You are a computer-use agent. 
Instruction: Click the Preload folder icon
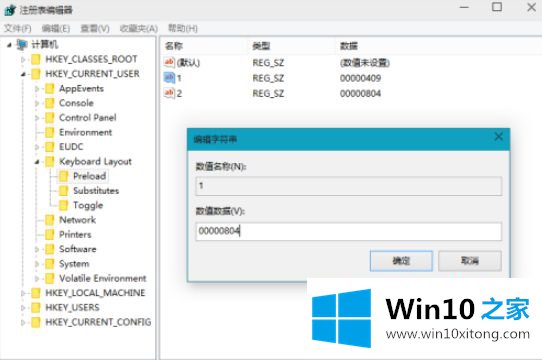(63, 176)
